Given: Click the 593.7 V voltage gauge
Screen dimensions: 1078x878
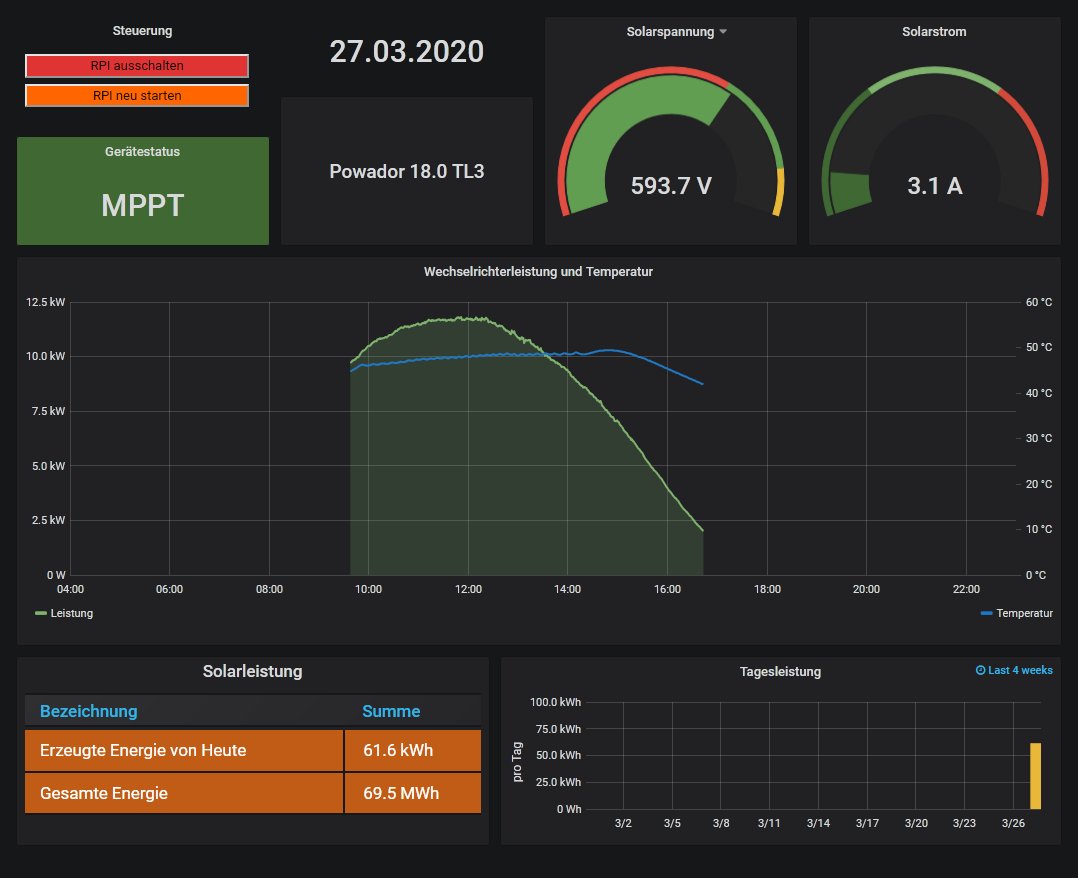Looking at the screenshot, I should point(671,186).
